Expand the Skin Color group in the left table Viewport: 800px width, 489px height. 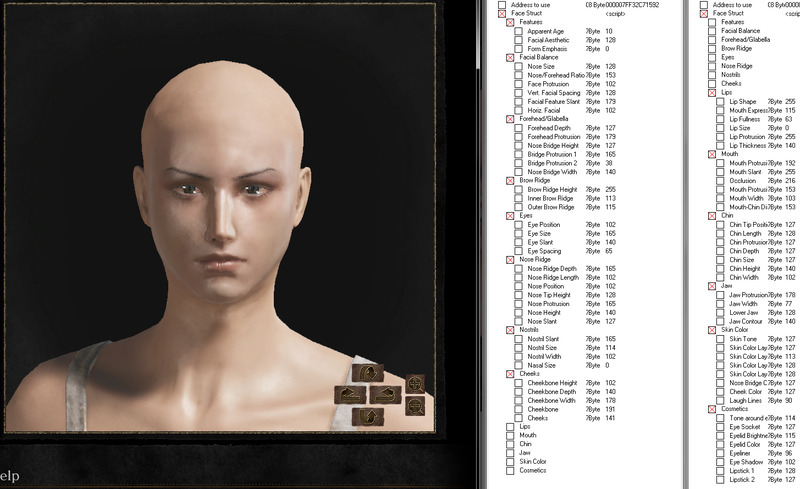(x=510, y=462)
